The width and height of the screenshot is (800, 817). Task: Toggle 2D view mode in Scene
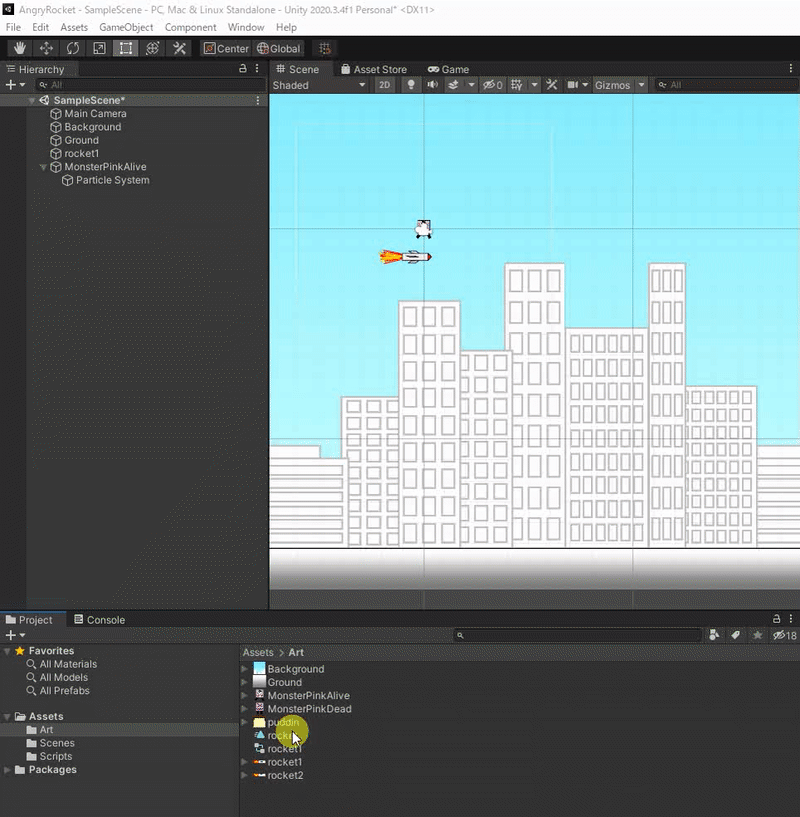(x=385, y=85)
